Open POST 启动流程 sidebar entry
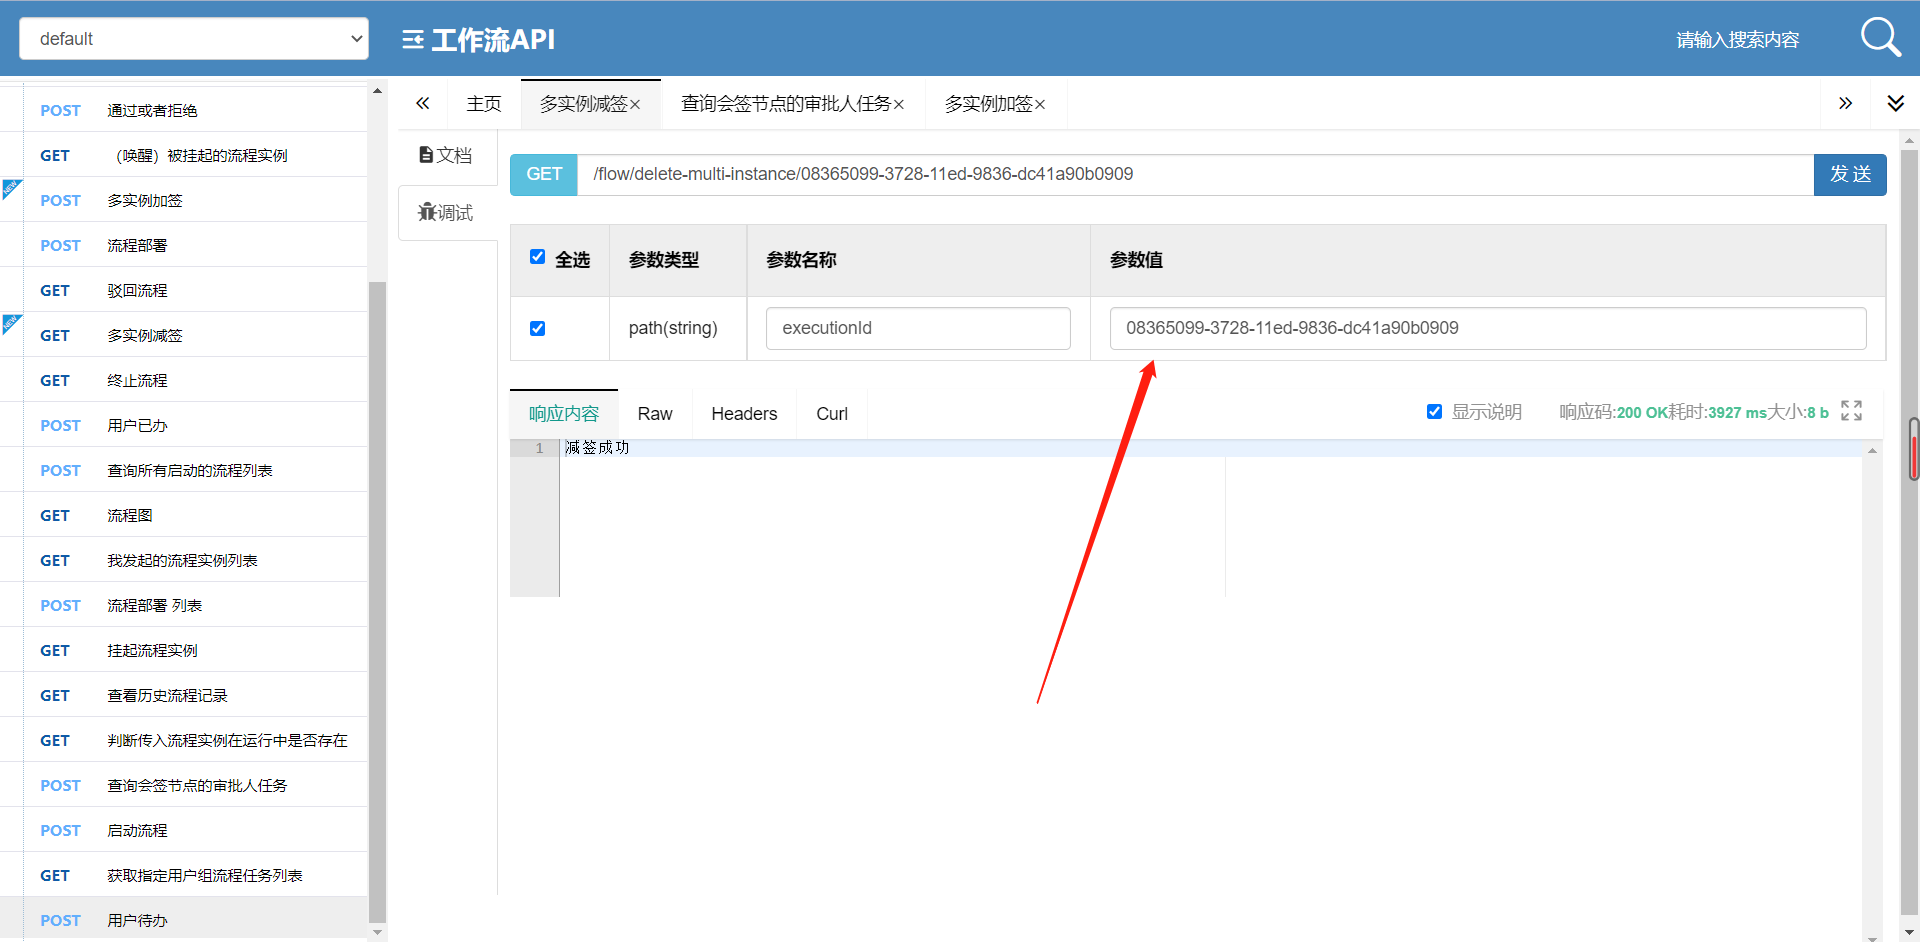The width and height of the screenshot is (1920, 942). pos(184,830)
